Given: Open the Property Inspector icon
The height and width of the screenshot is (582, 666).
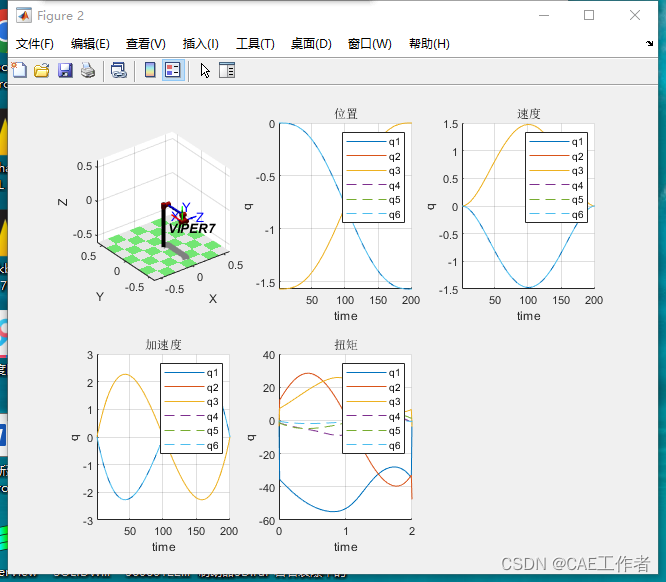Looking at the screenshot, I should 227,70.
